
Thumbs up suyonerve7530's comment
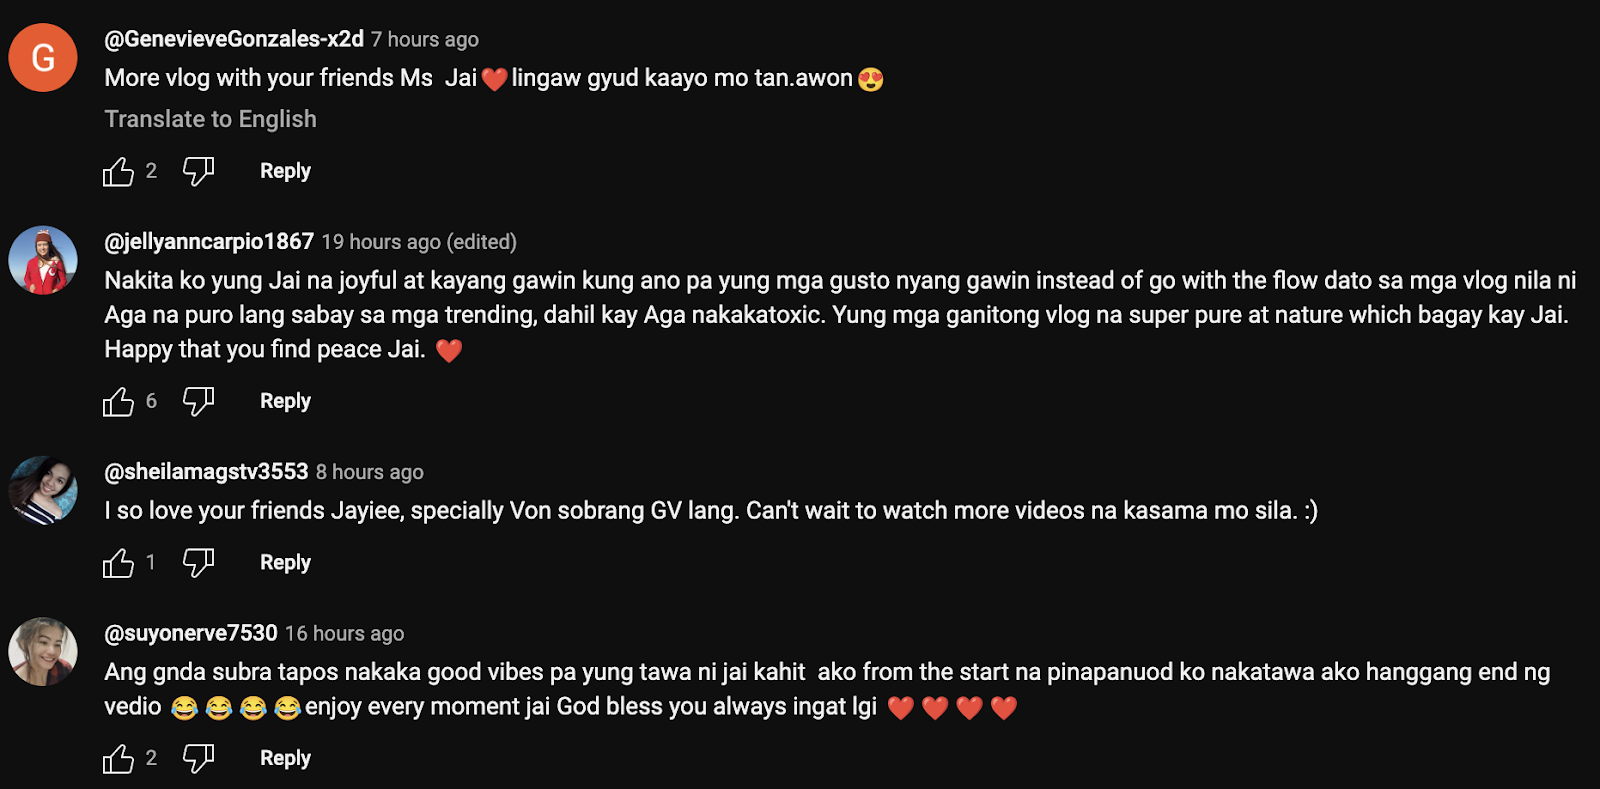pos(118,759)
